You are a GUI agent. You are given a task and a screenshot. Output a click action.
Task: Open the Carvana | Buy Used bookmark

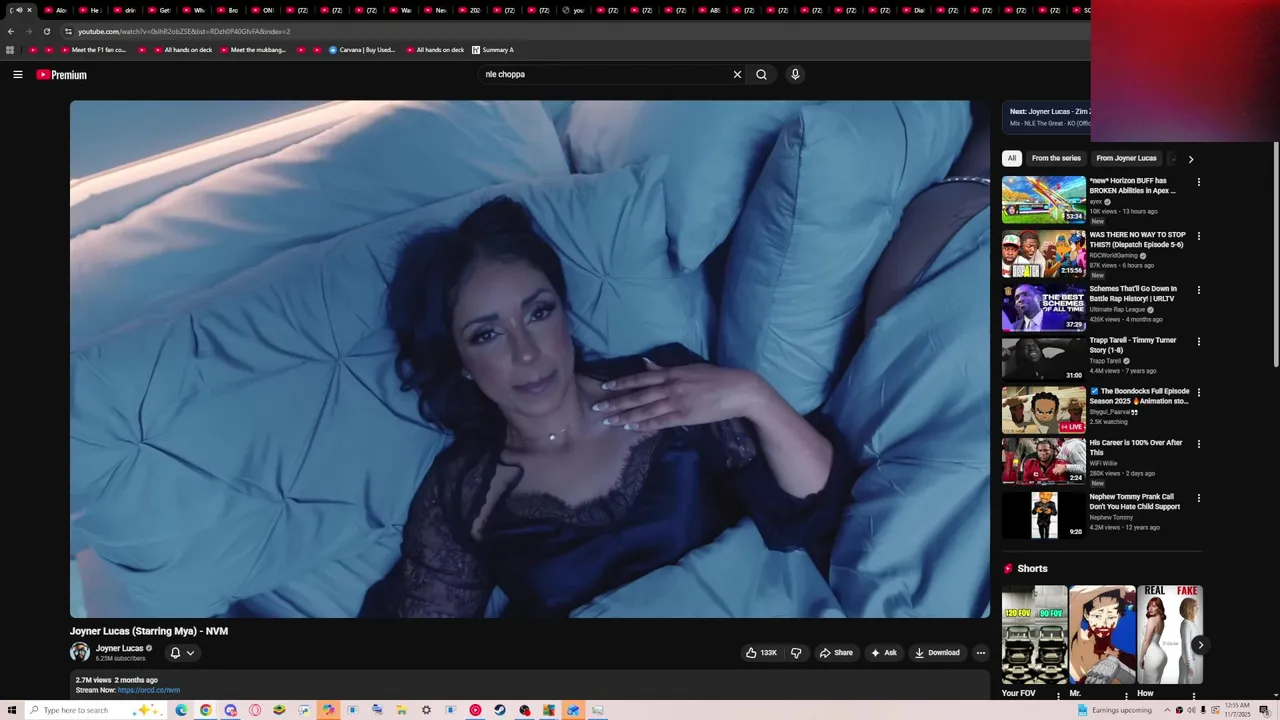362,50
